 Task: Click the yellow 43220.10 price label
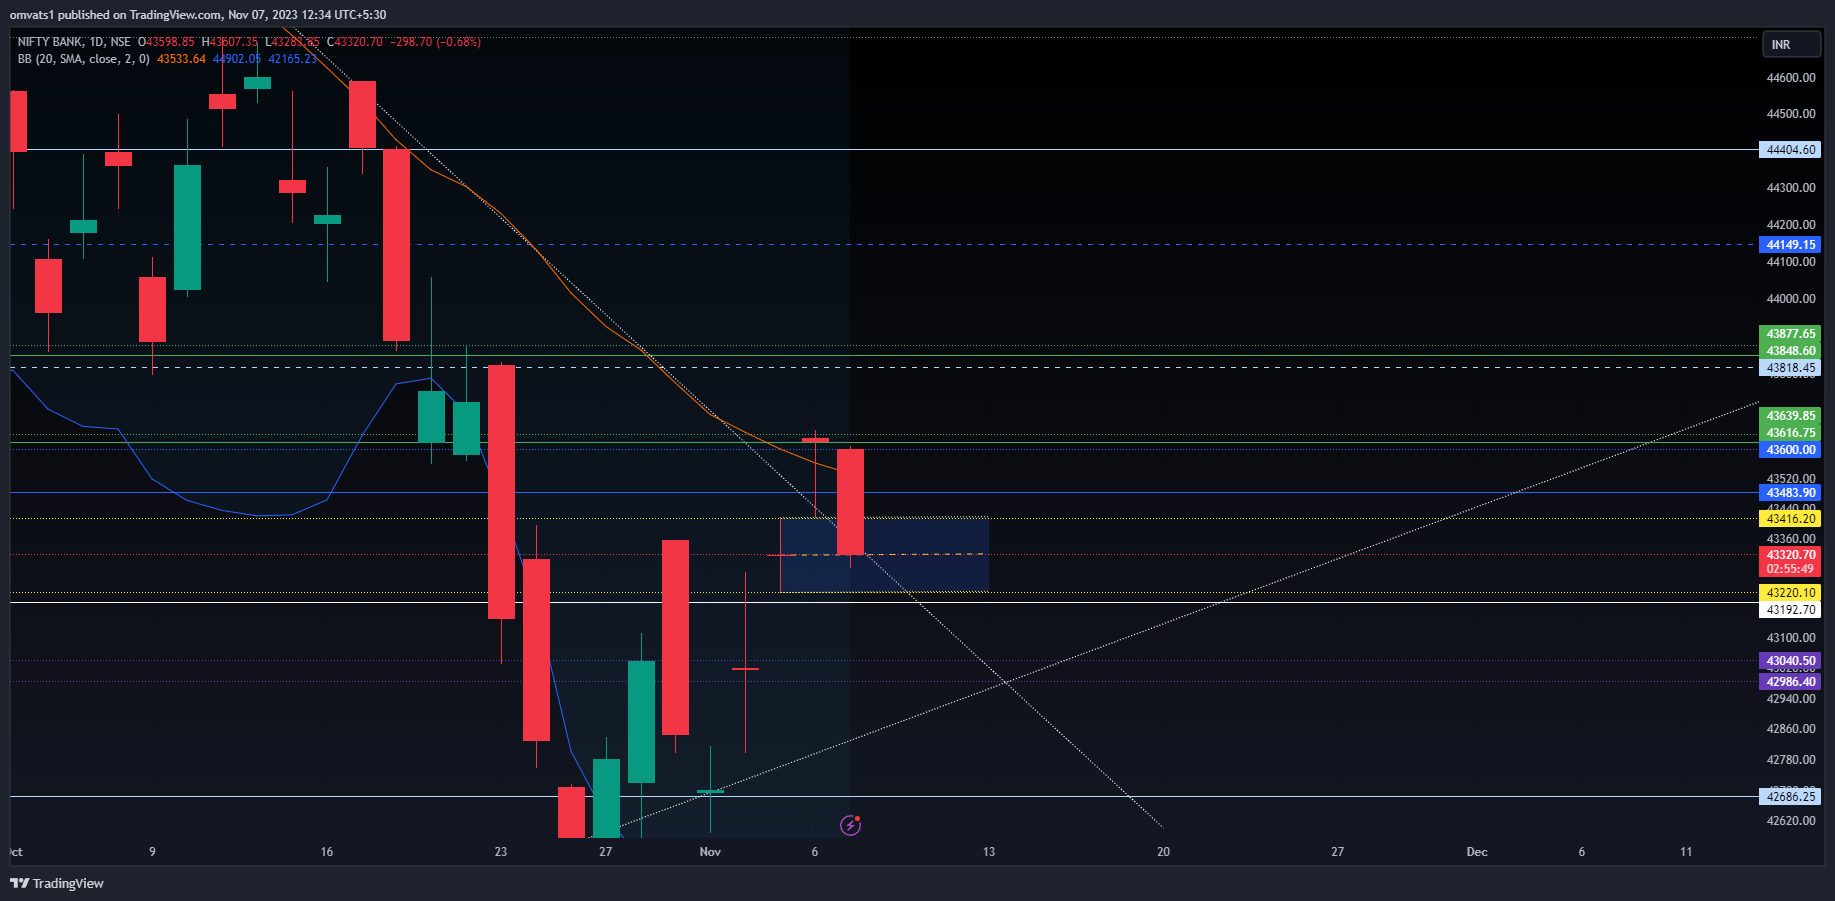pos(1790,593)
